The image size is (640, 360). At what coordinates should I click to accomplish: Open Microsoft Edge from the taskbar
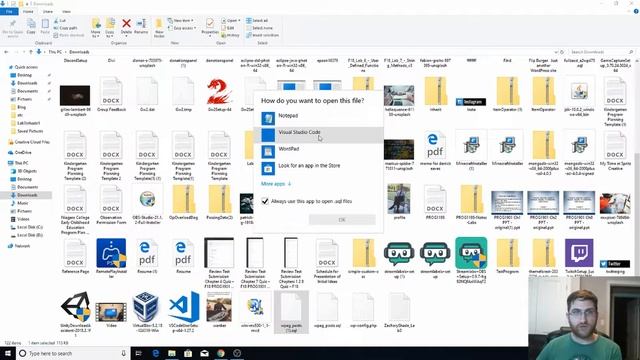click(156, 353)
